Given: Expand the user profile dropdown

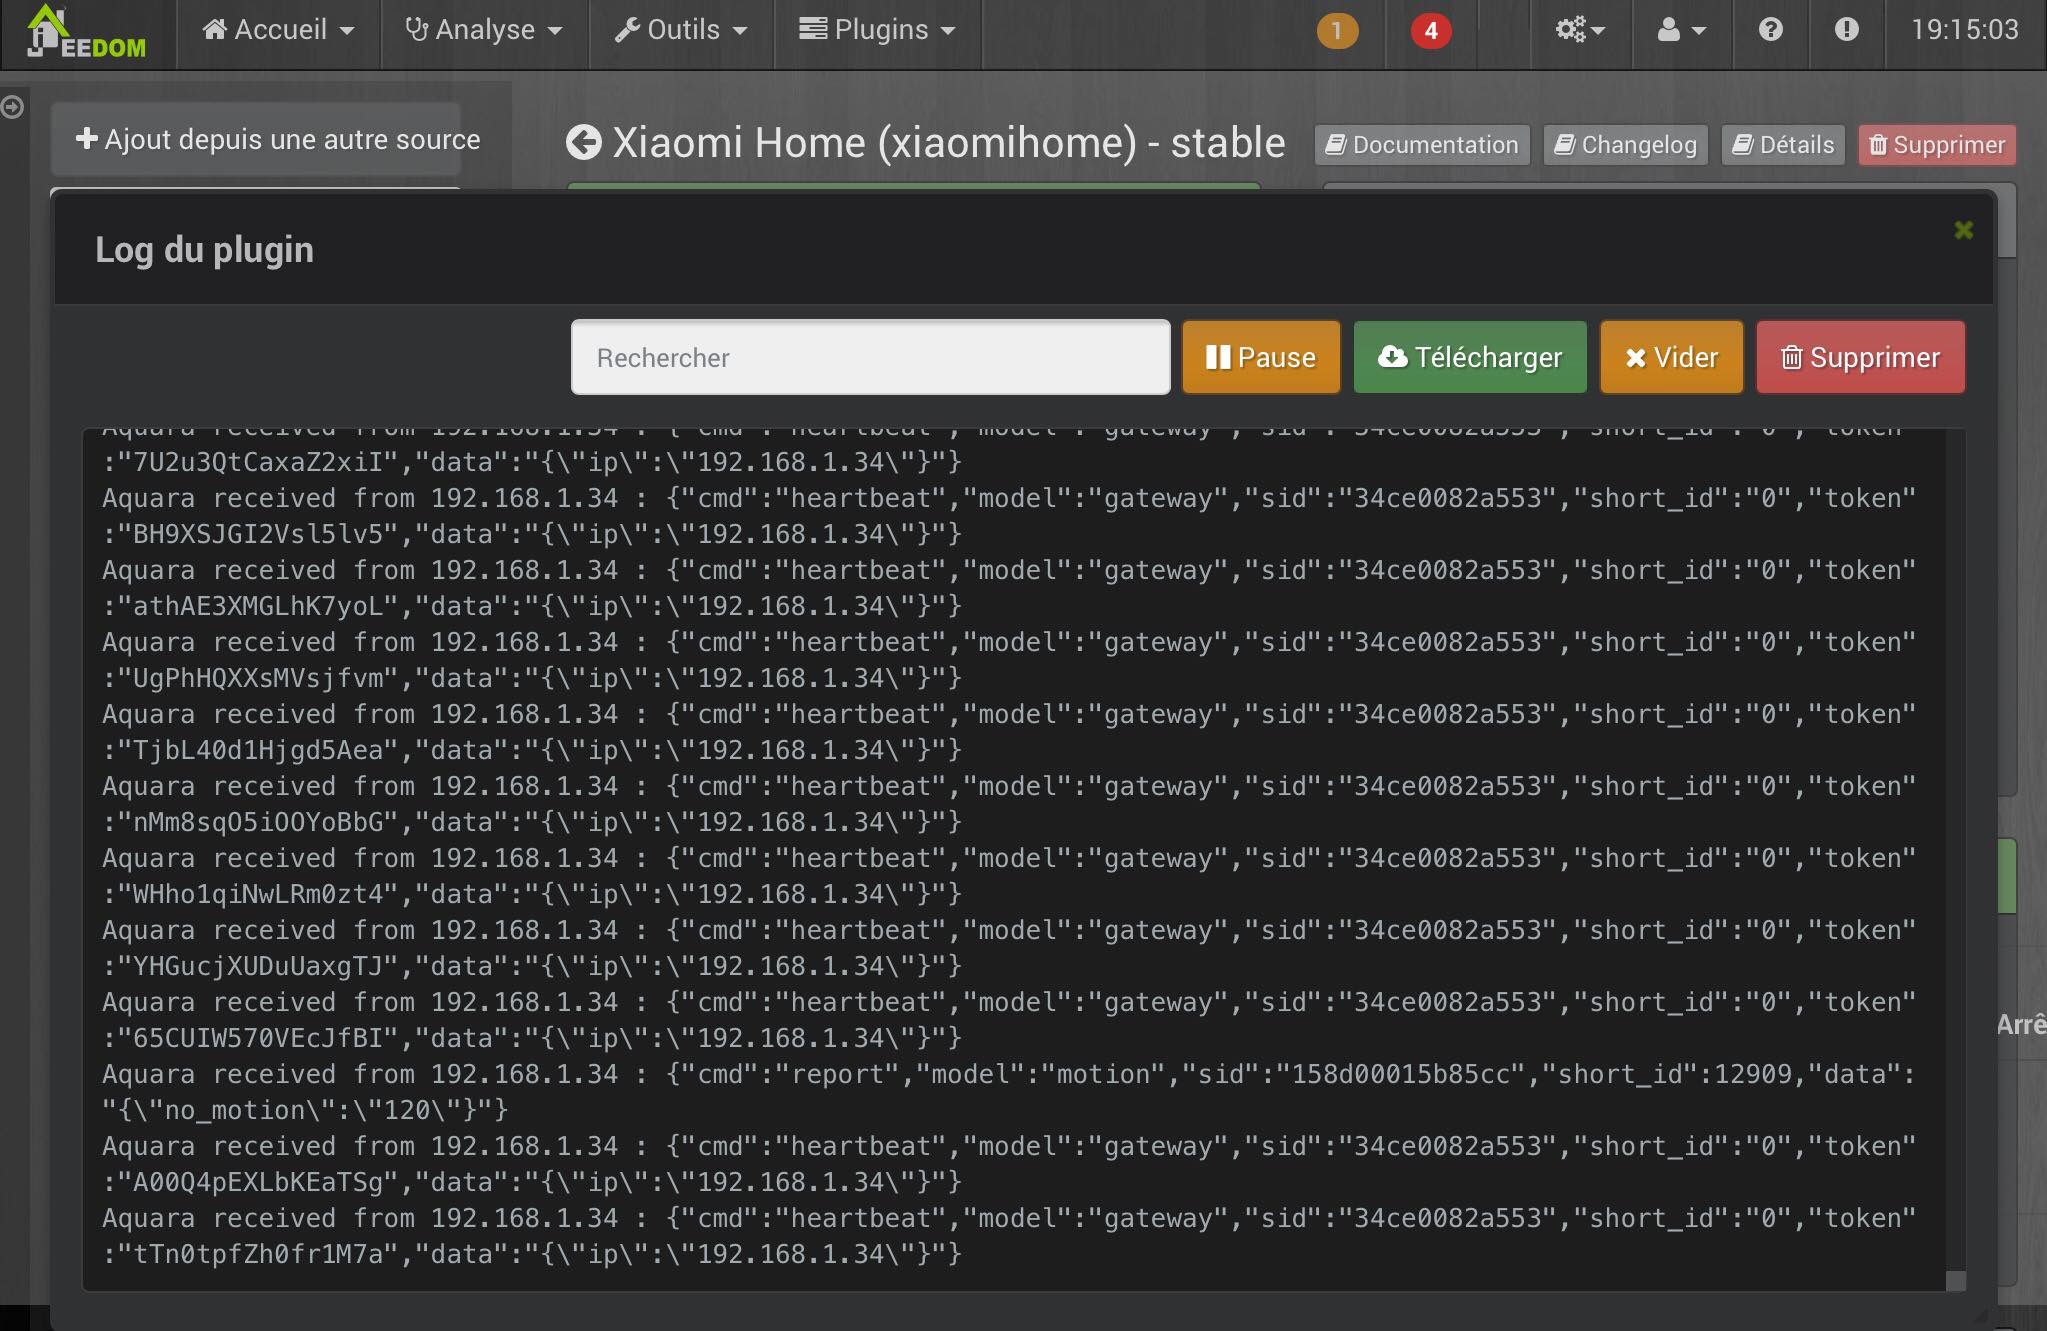Looking at the screenshot, I should (x=1682, y=30).
